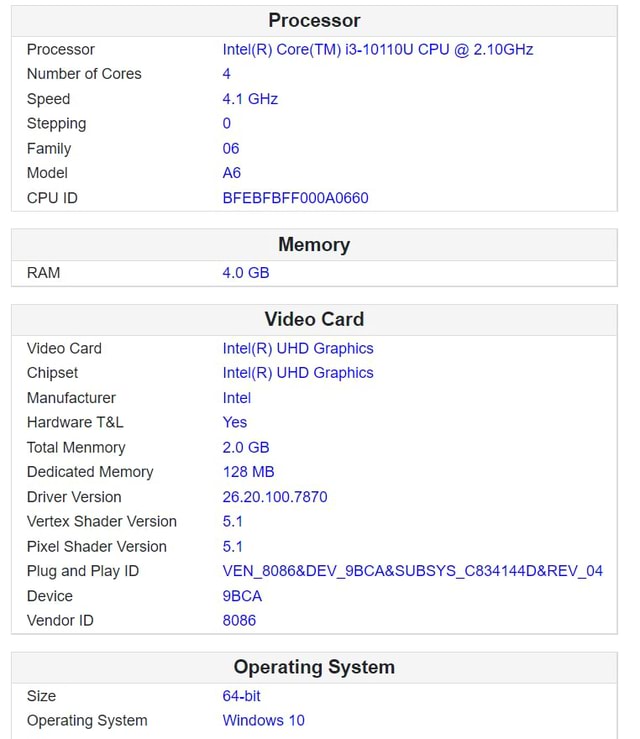
Task: Click the Operating System section header
Action: coord(314,667)
